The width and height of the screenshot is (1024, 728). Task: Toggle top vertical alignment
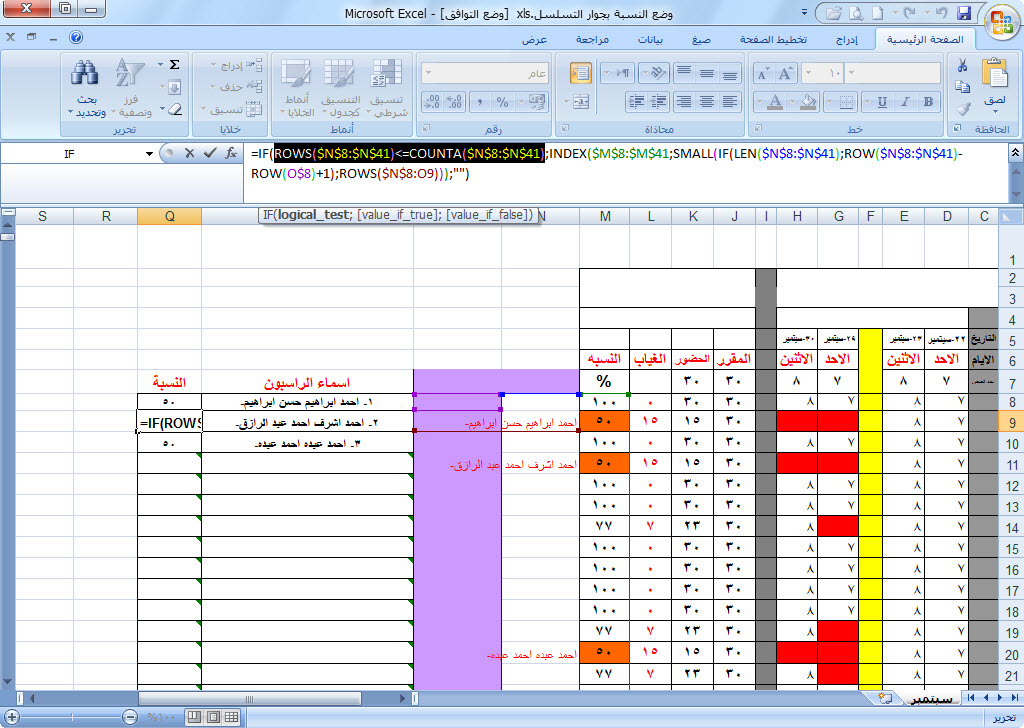click(x=684, y=73)
